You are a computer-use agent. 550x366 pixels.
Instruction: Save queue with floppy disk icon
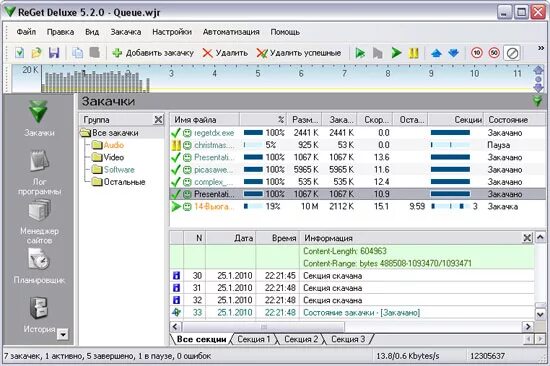(x=54, y=53)
